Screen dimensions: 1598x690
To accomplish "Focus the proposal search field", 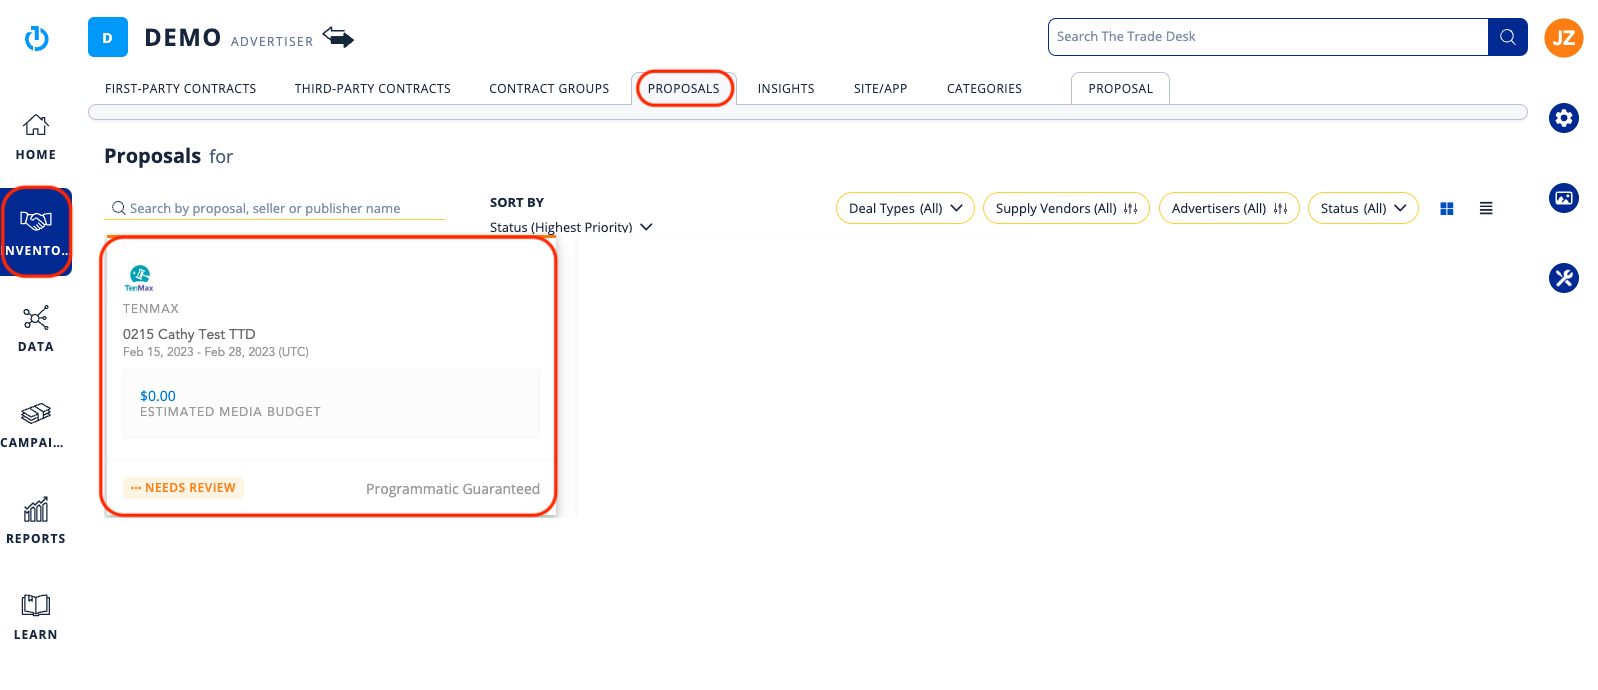I will [275, 208].
